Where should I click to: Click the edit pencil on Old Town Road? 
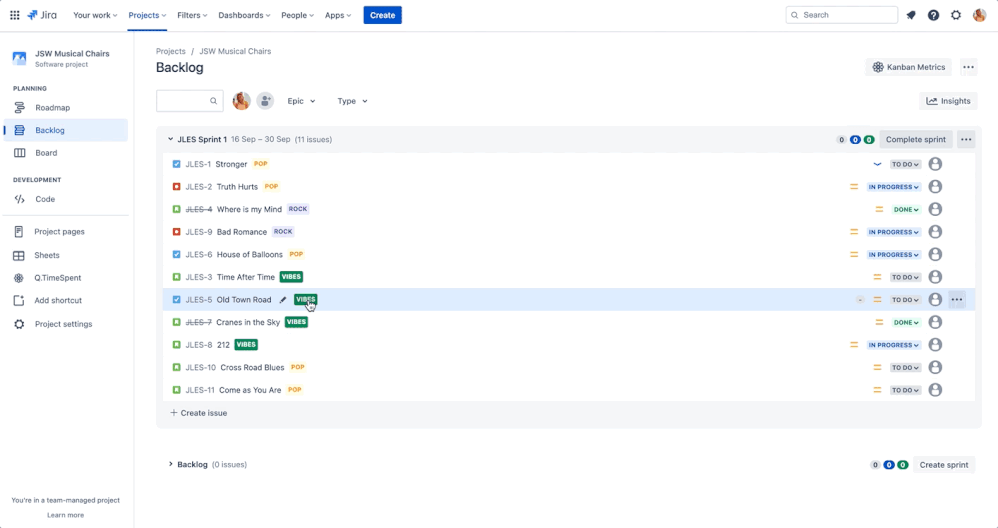pyautogui.click(x=283, y=300)
